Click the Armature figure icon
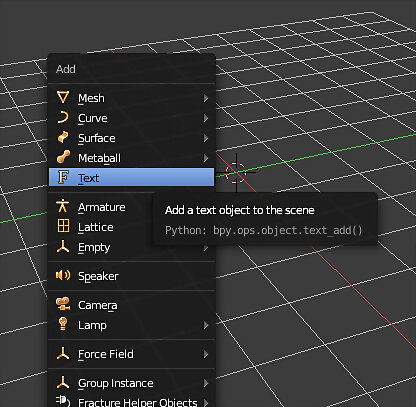Viewport: 416px width, 407px height. coord(63,206)
